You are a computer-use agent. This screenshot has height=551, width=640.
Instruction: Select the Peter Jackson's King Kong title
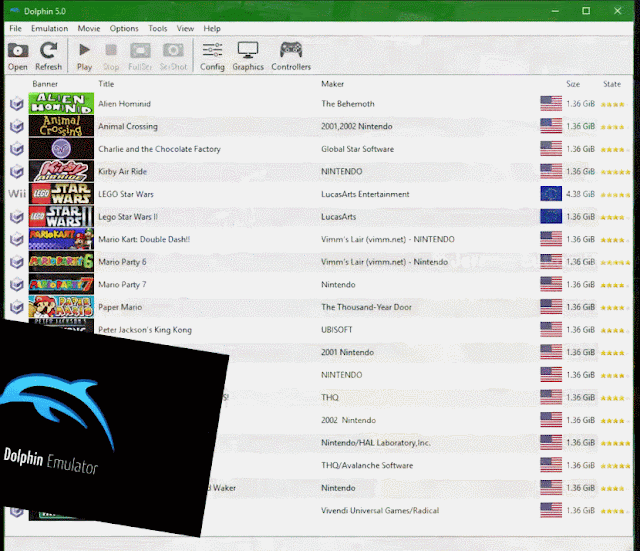tap(145, 330)
